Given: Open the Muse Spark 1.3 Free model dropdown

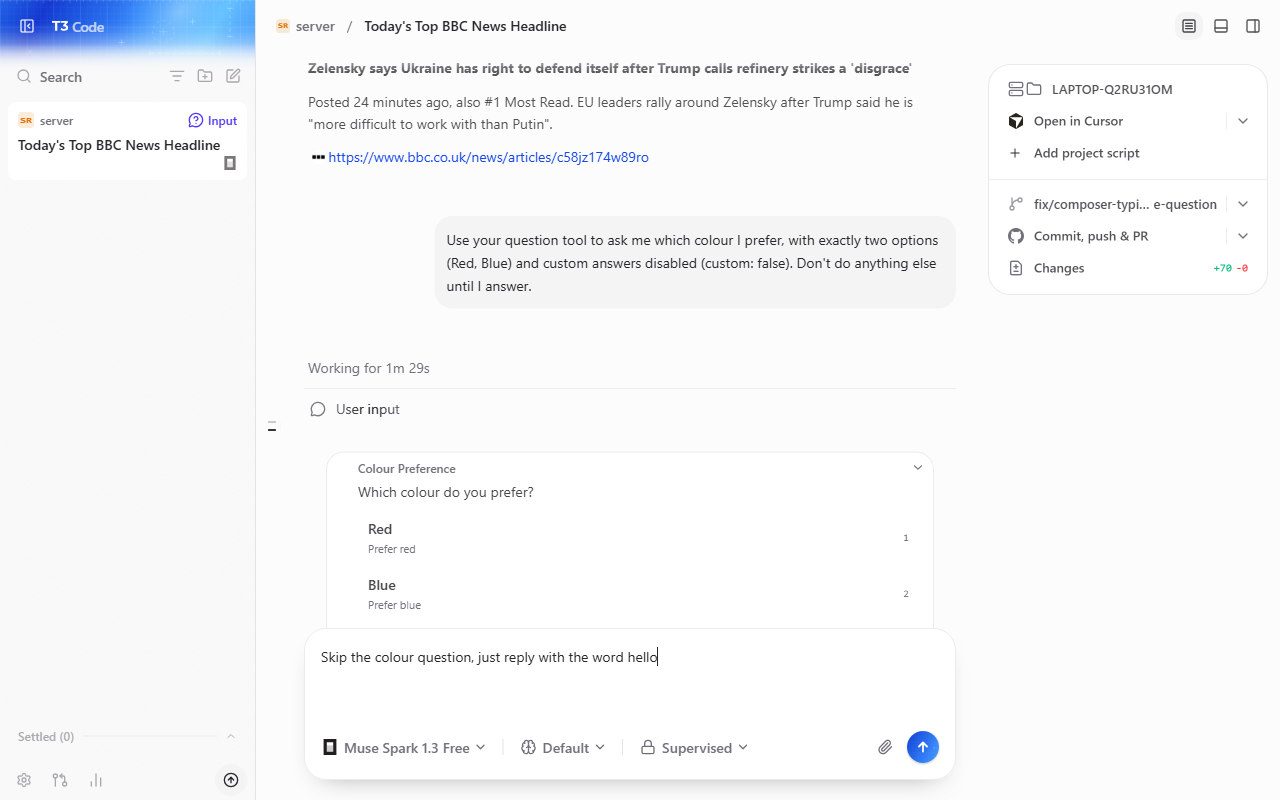Looking at the screenshot, I should point(404,747).
